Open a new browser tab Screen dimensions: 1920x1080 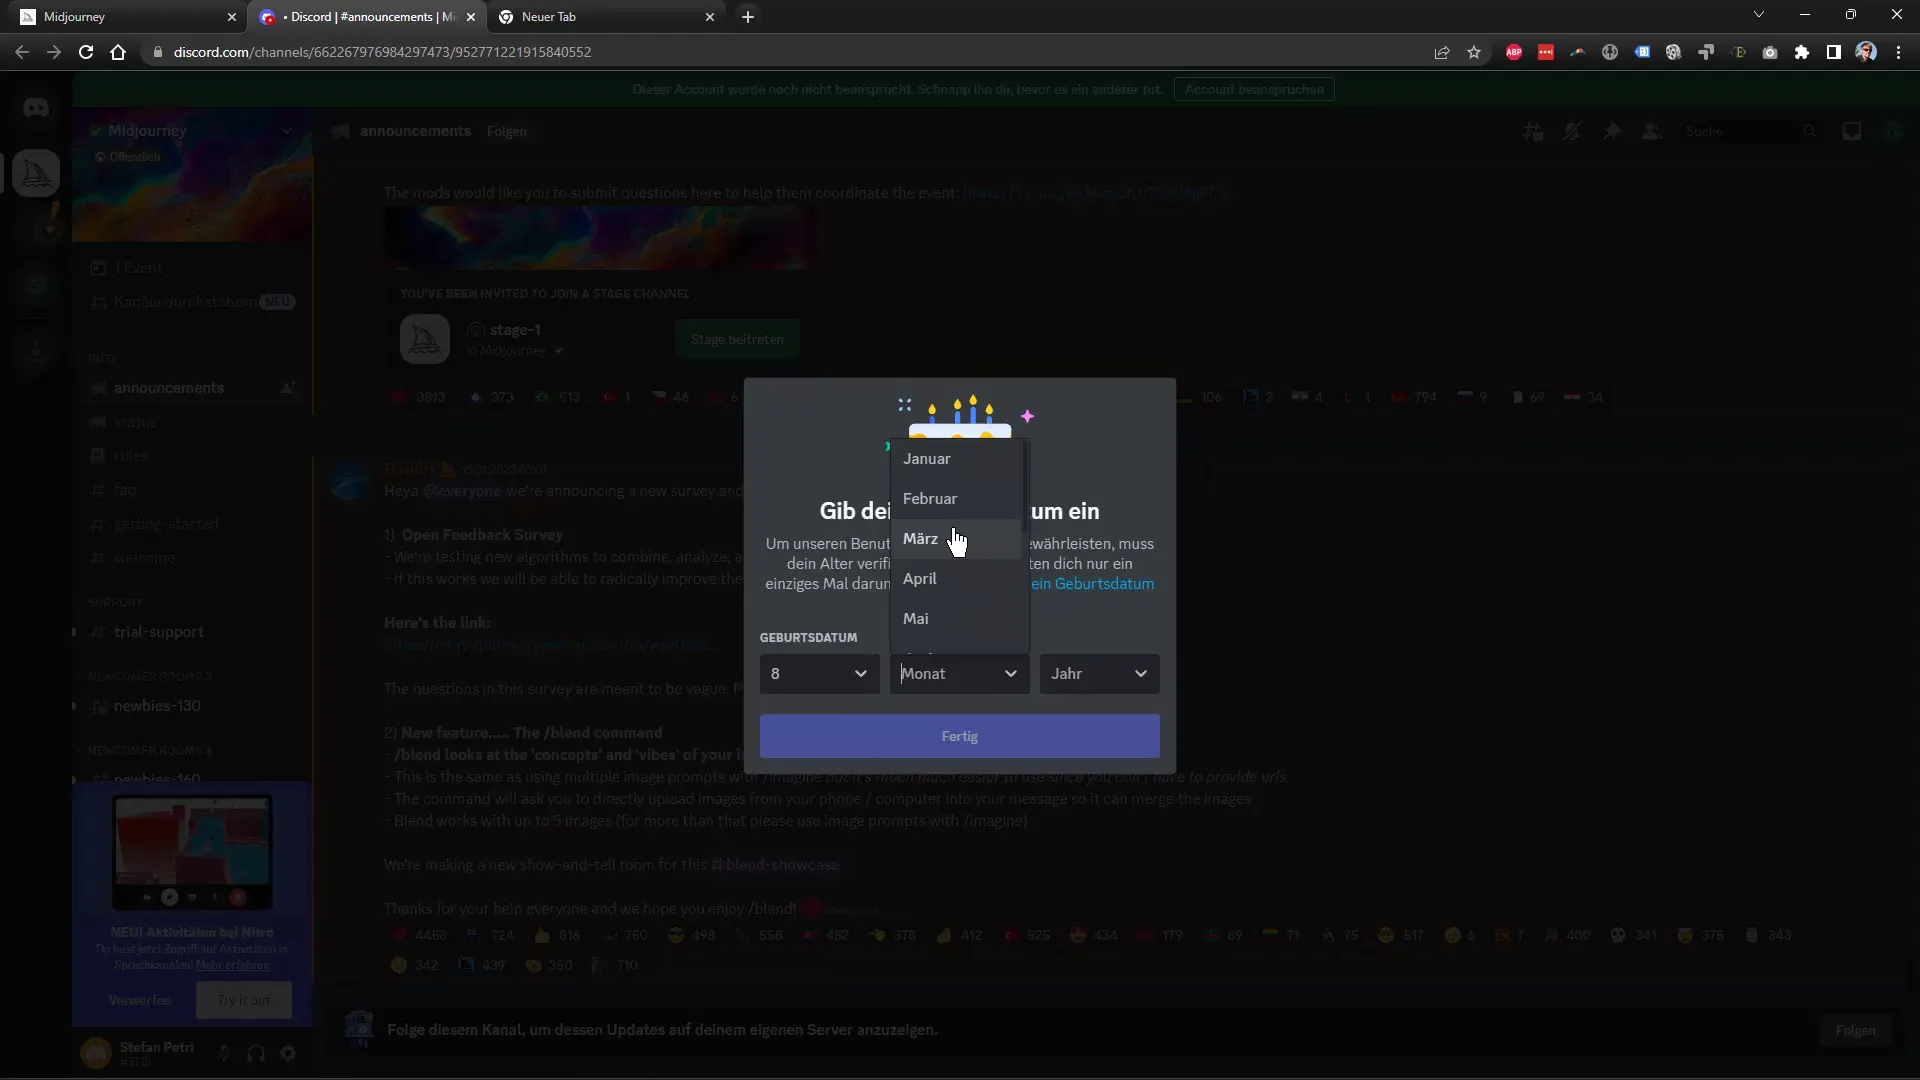747,17
